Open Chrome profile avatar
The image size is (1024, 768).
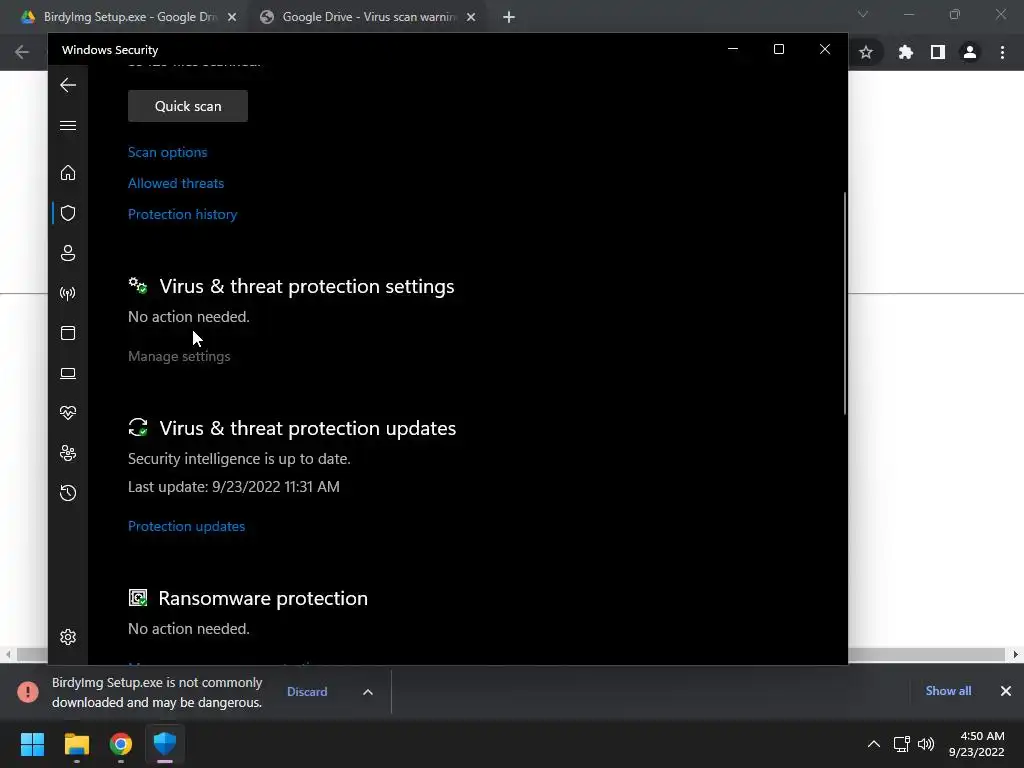pos(970,52)
